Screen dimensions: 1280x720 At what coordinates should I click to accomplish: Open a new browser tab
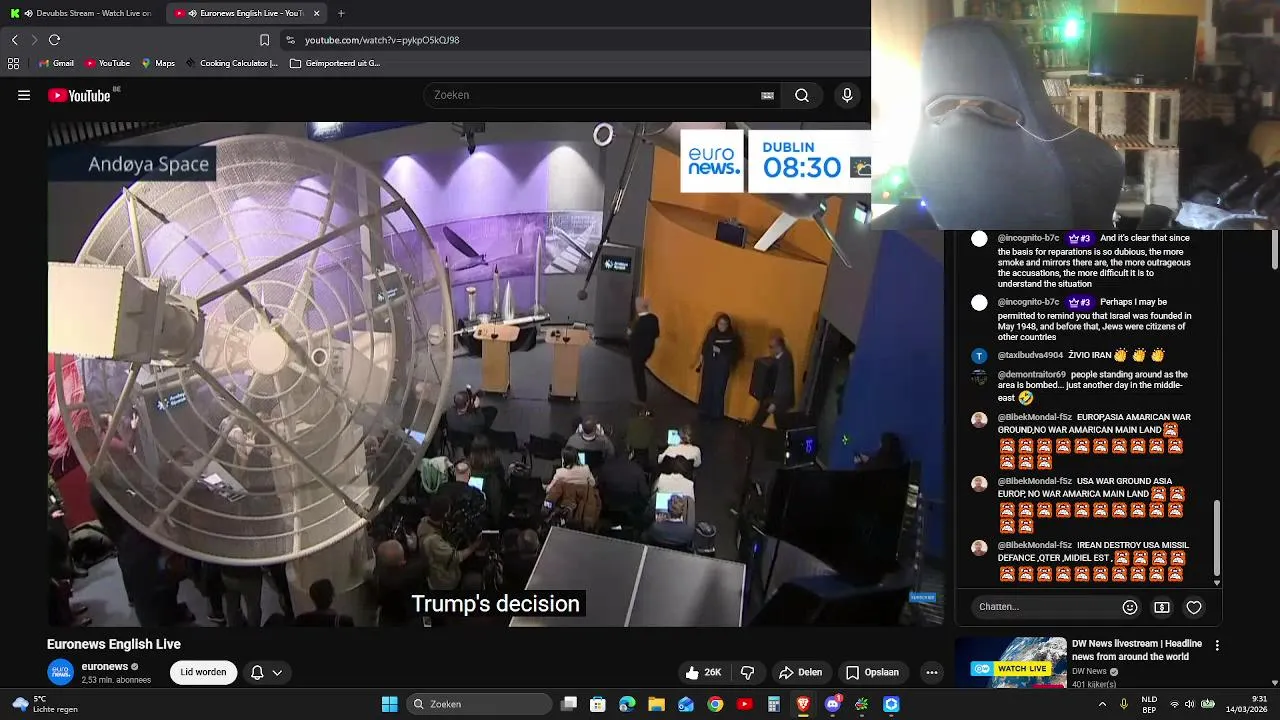[x=341, y=13]
